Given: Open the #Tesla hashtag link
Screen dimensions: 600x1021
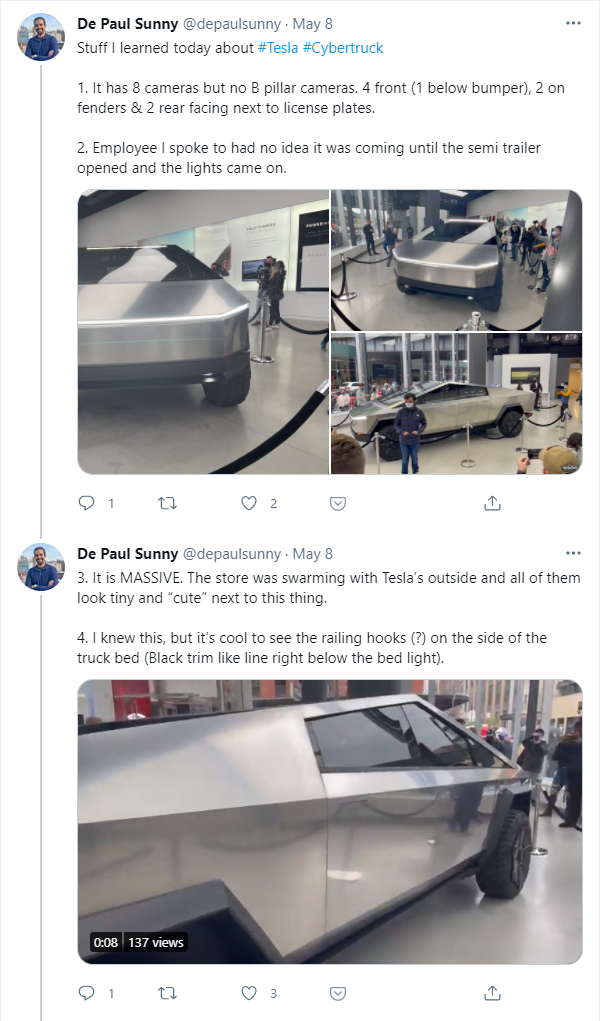Looking at the screenshot, I should pyautogui.click(x=278, y=48).
